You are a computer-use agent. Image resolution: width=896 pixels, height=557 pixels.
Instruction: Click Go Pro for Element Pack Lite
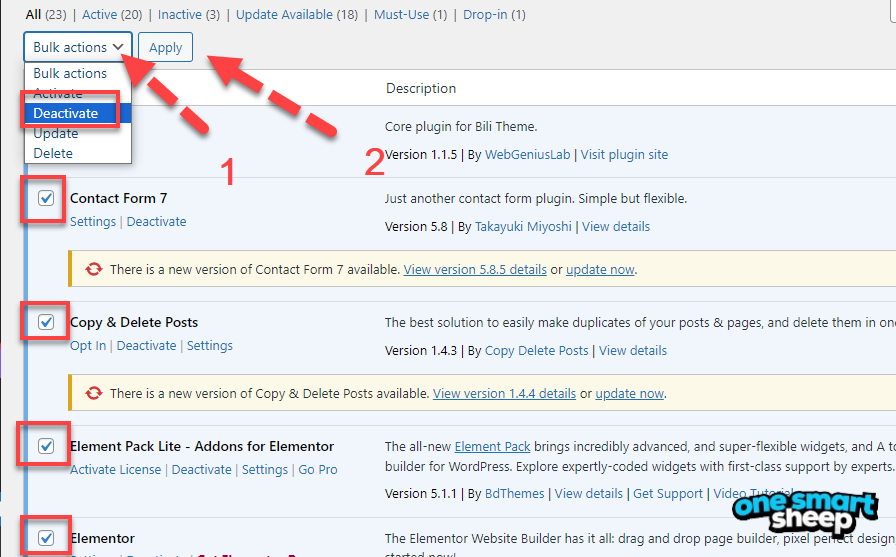point(318,470)
